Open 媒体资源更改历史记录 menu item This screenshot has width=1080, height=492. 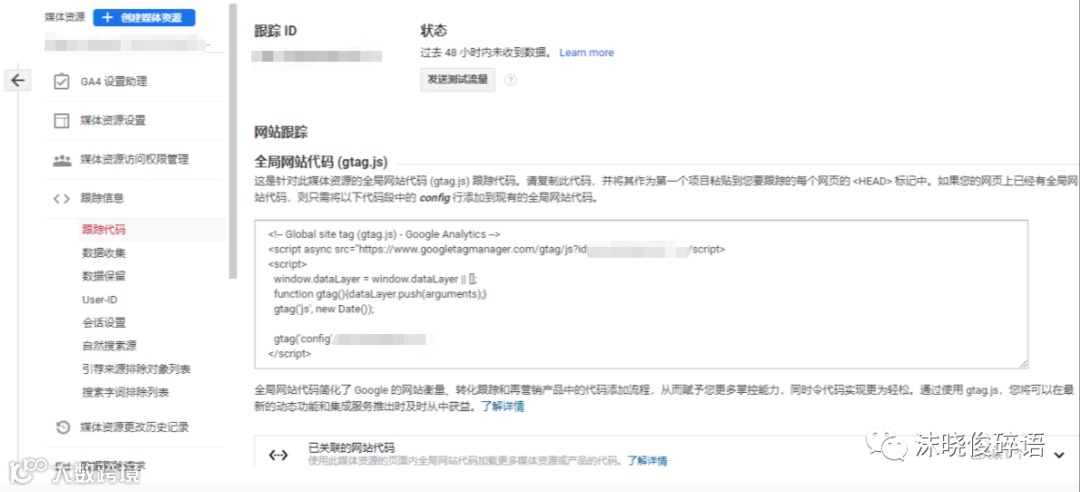click(136, 427)
